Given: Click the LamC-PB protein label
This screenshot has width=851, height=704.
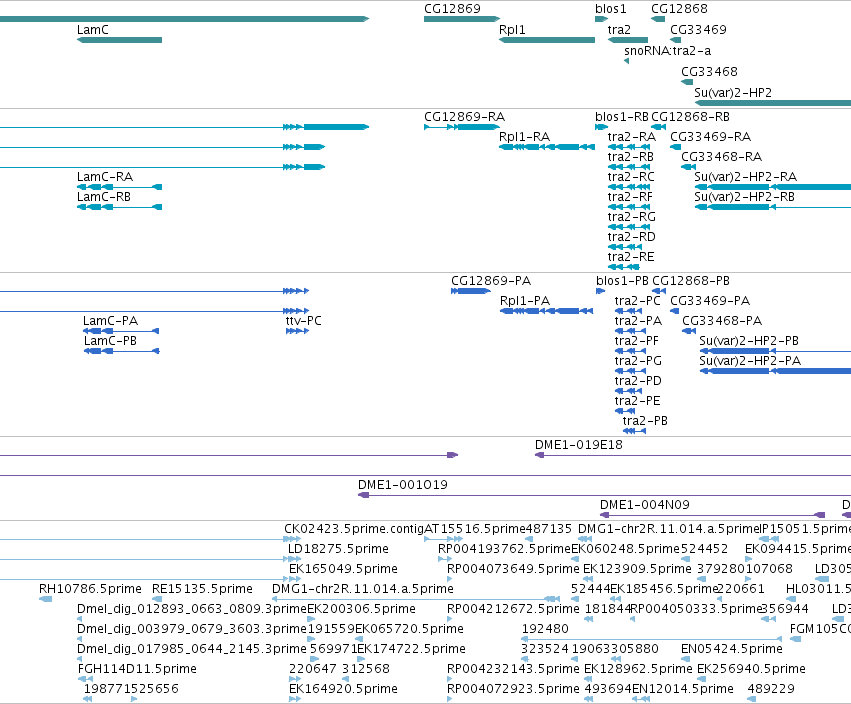Looking at the screenshot, I should coord(110,341).
